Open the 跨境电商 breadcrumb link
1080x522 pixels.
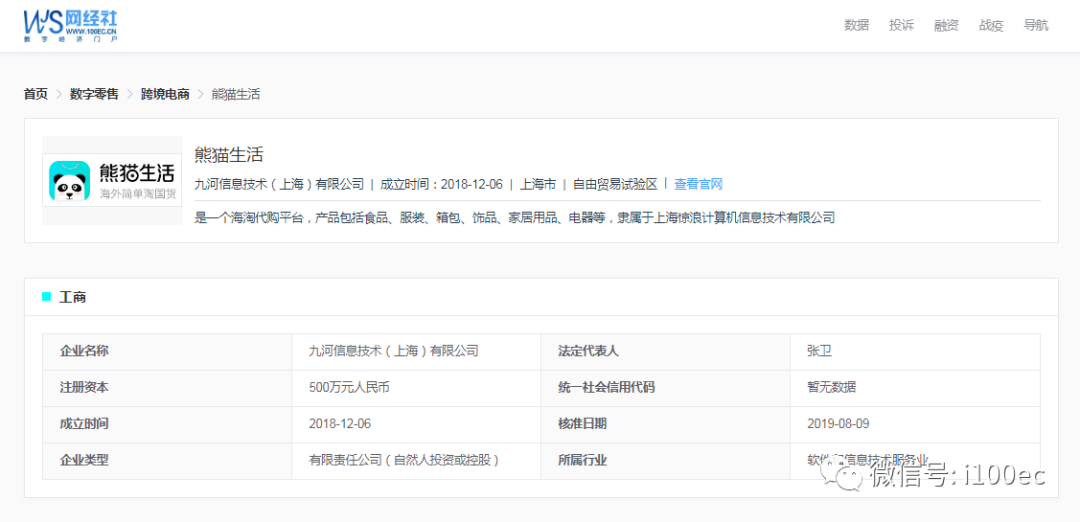coord(165,94)
